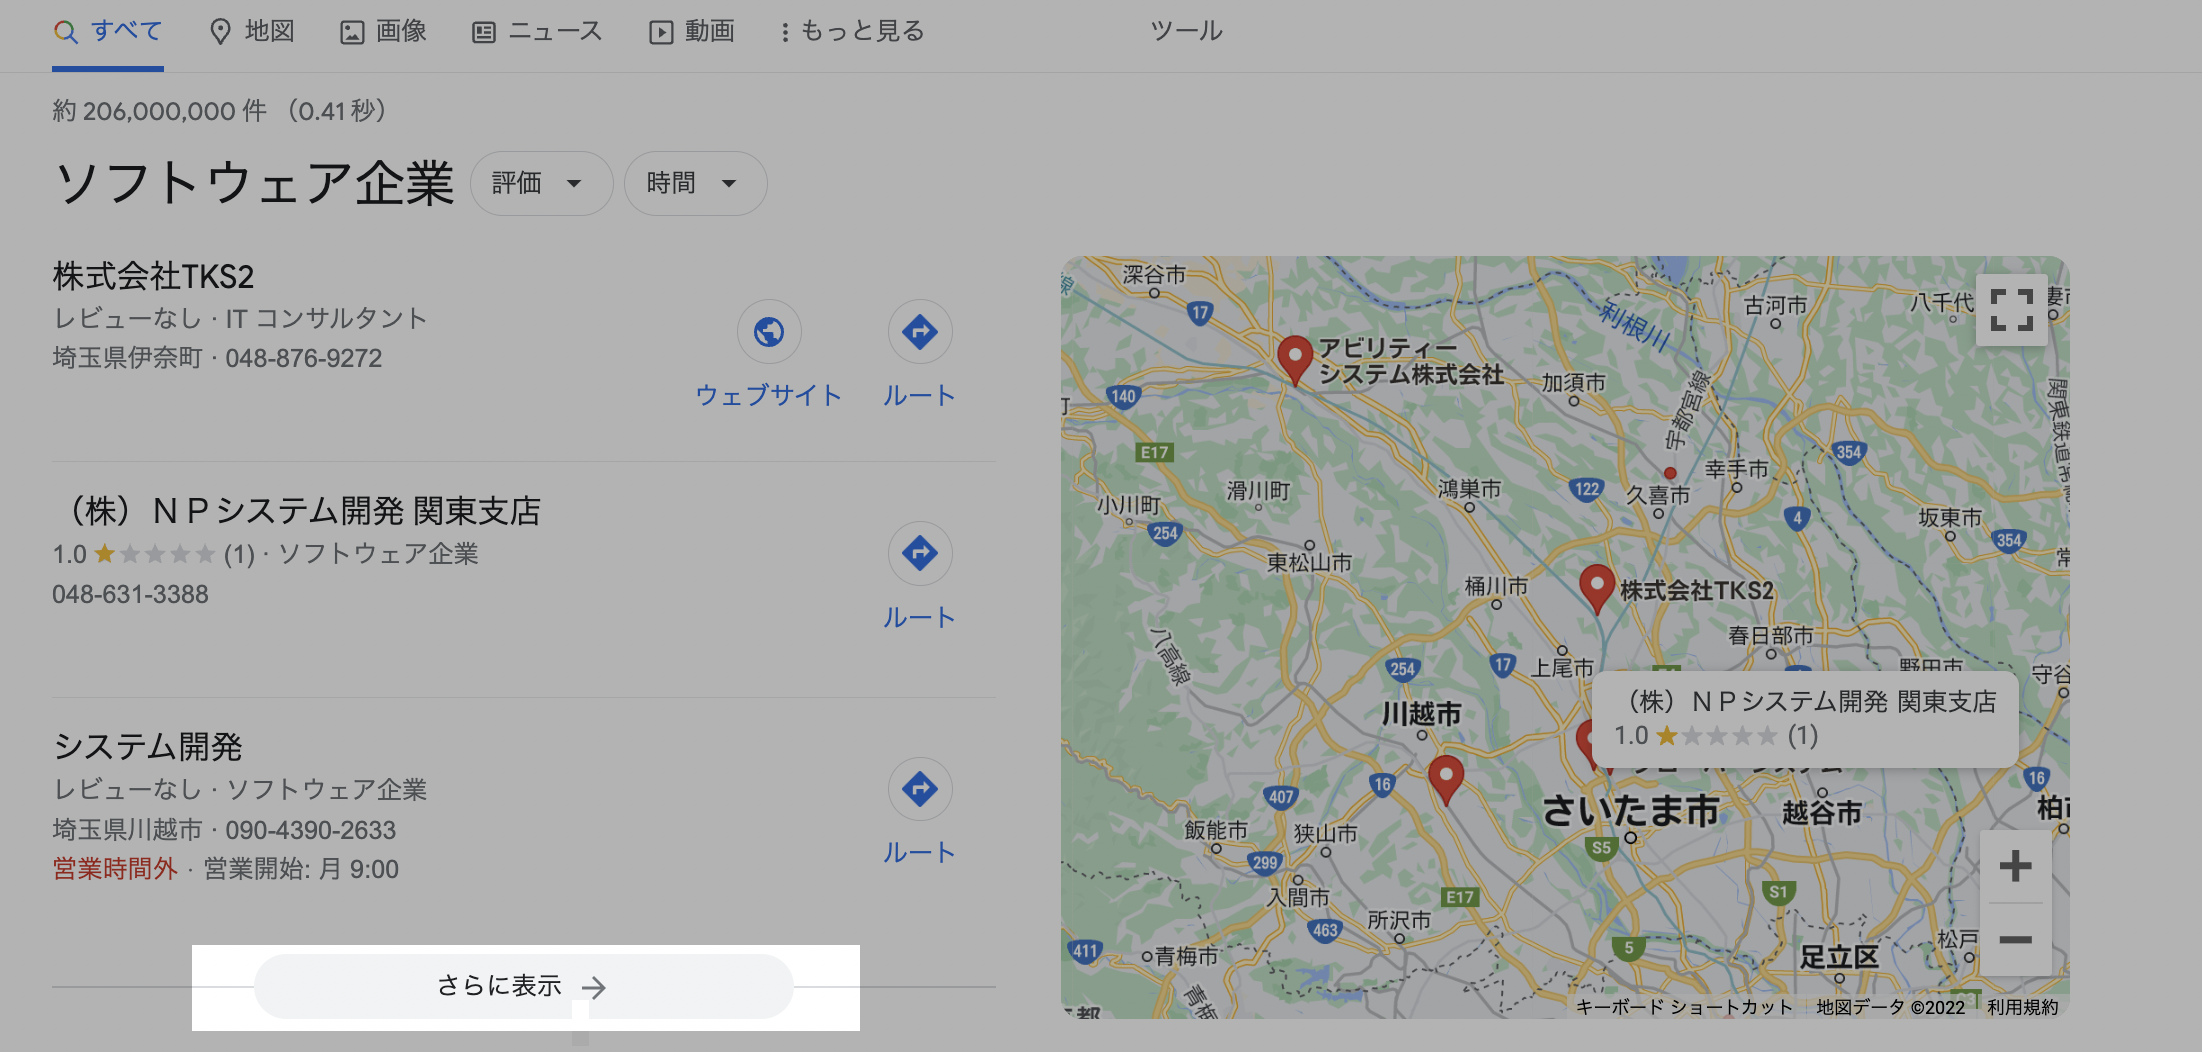The image size is (2202, 1052).
Task: Click the map pin icon in 地図 tab
Action: point(220,32)
